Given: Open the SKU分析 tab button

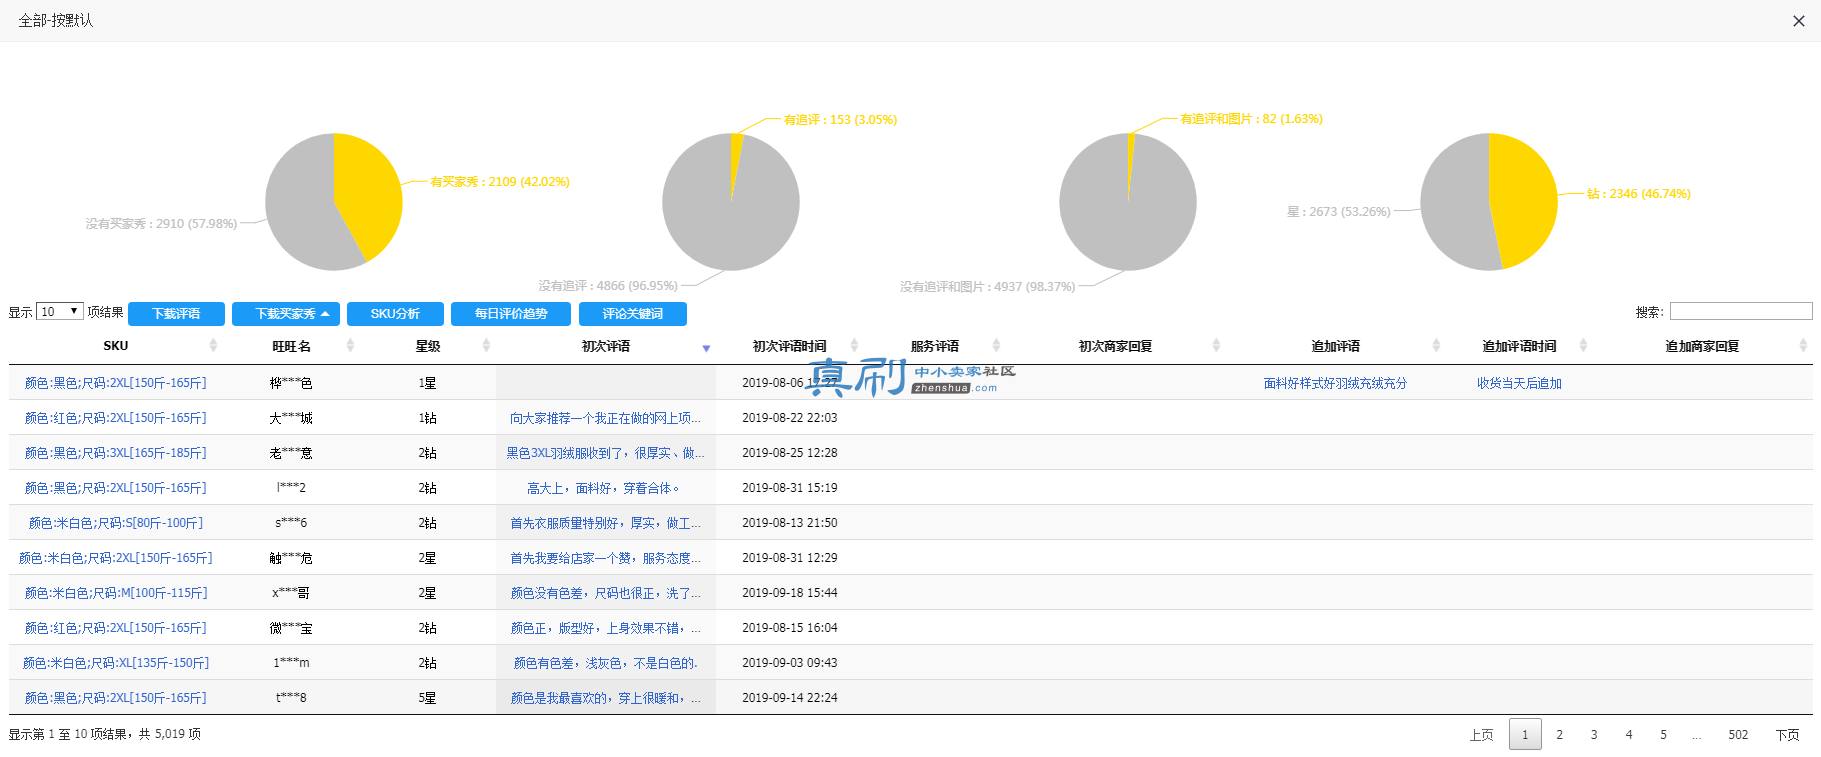Looking at the screenshot, I should coord(395,314).
